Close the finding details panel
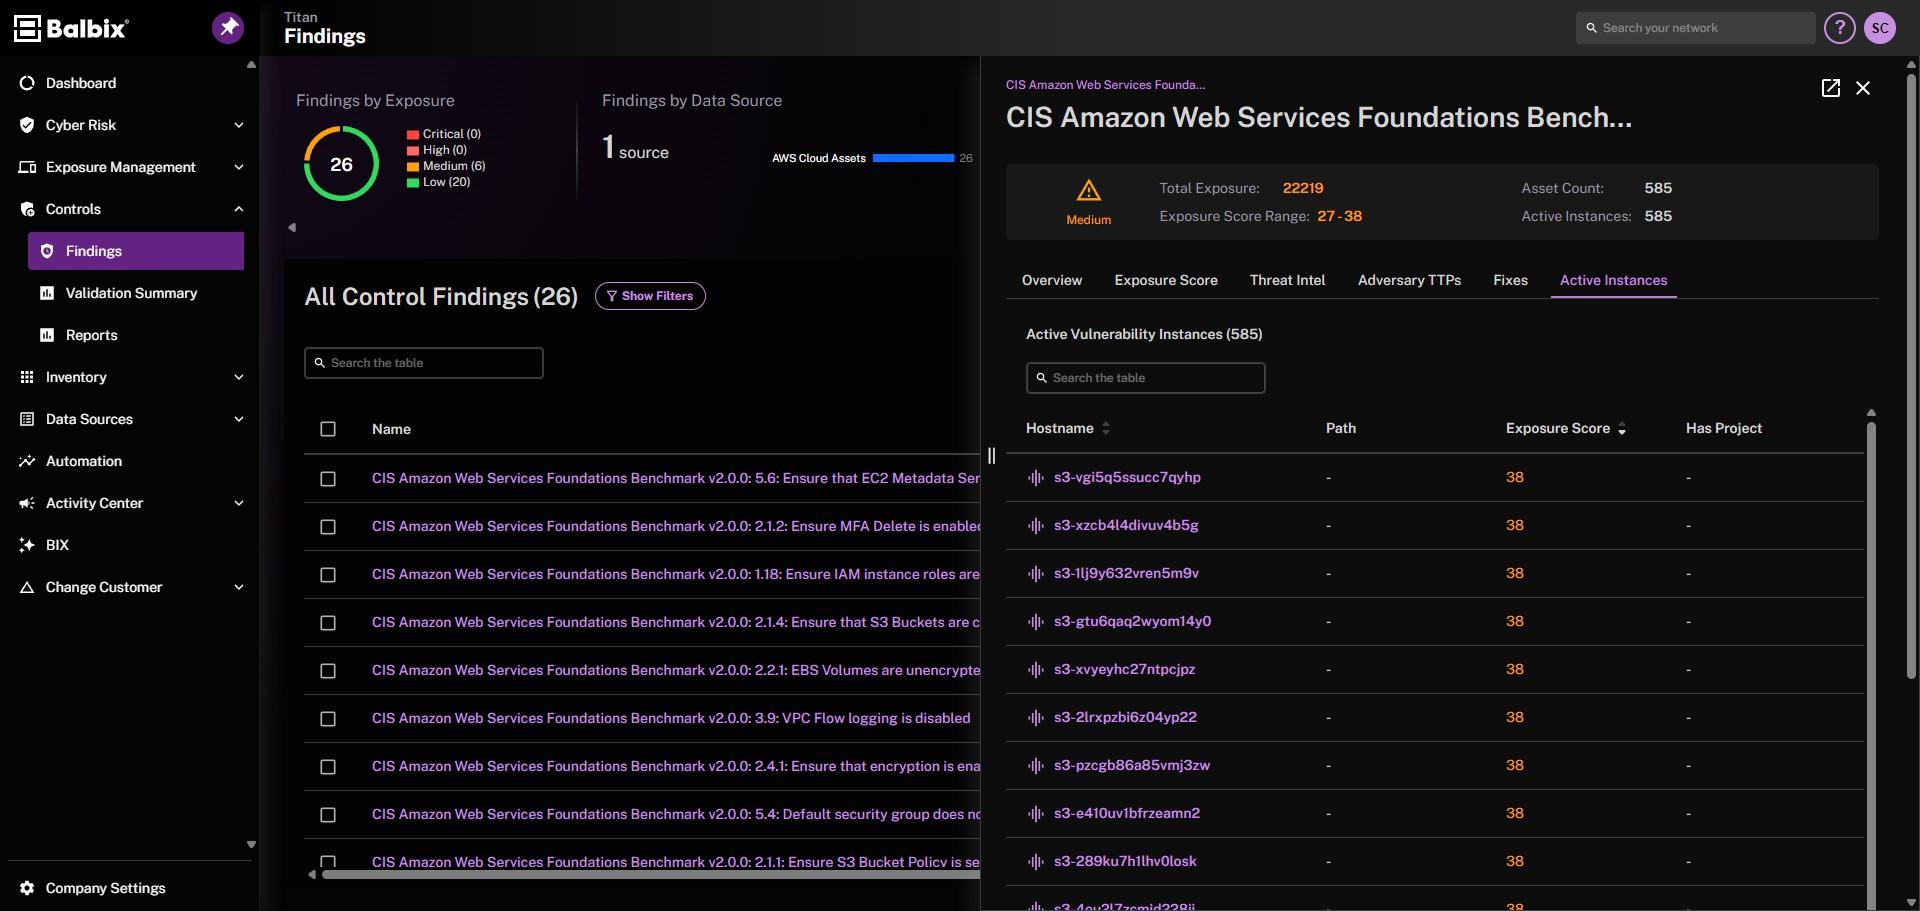The height and width of the screenshot is (911, 1920). (1863, 88)
